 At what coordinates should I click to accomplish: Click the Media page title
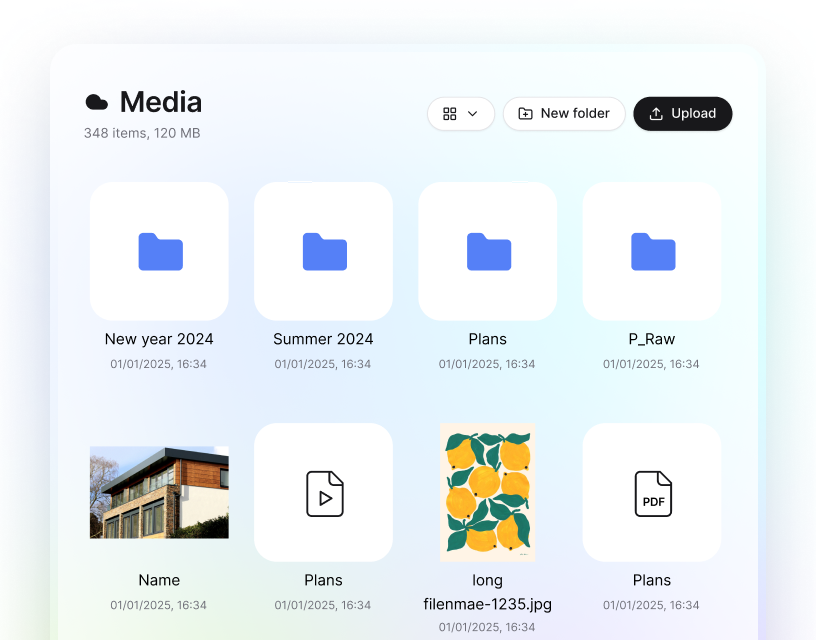click(160, 102)
